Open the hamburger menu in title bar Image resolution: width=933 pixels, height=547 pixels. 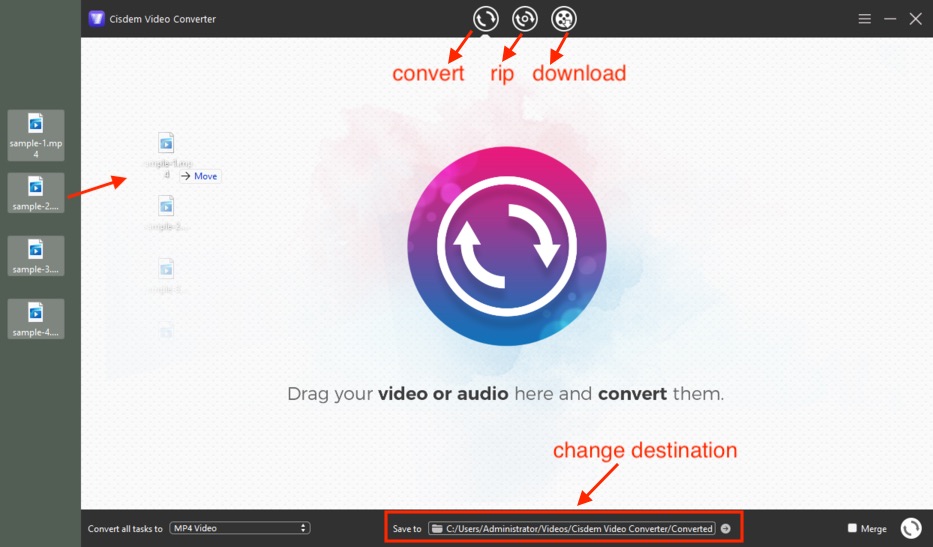[865, 19]
